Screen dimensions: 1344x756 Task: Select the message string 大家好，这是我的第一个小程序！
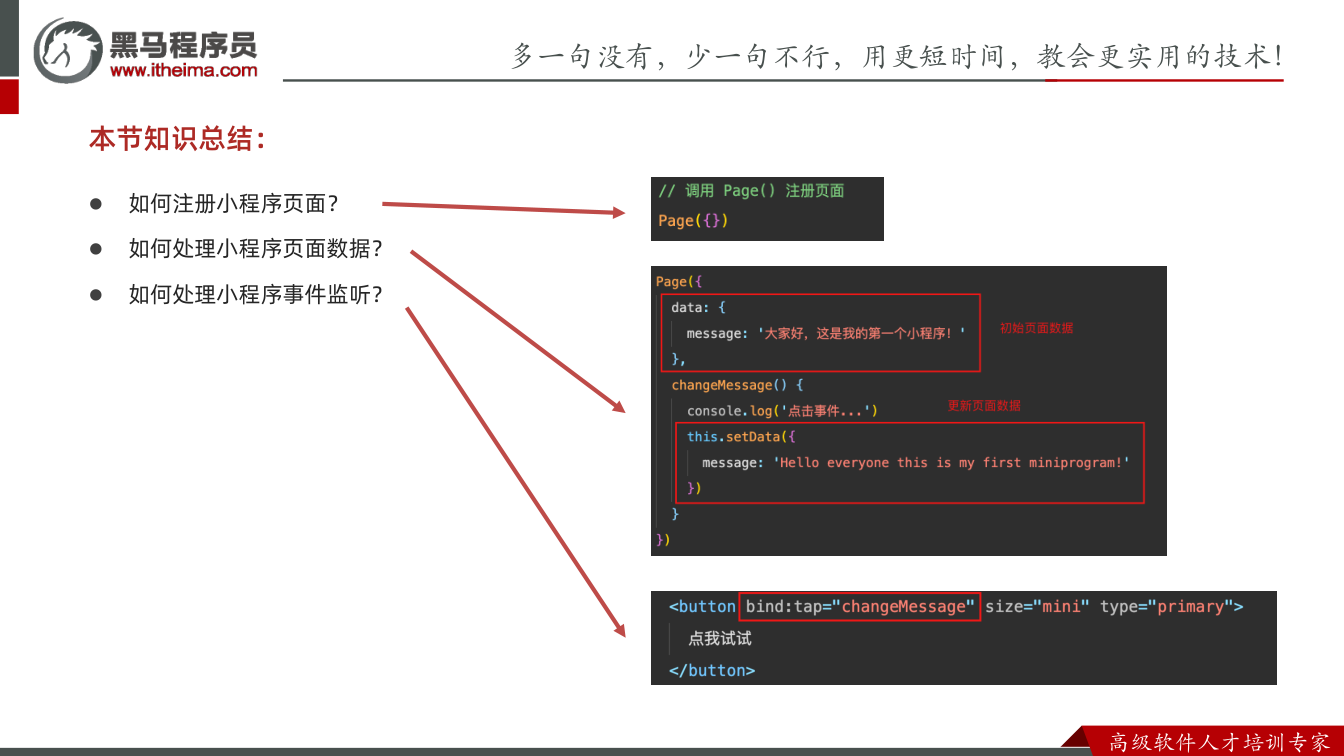(x=861, y=333)
